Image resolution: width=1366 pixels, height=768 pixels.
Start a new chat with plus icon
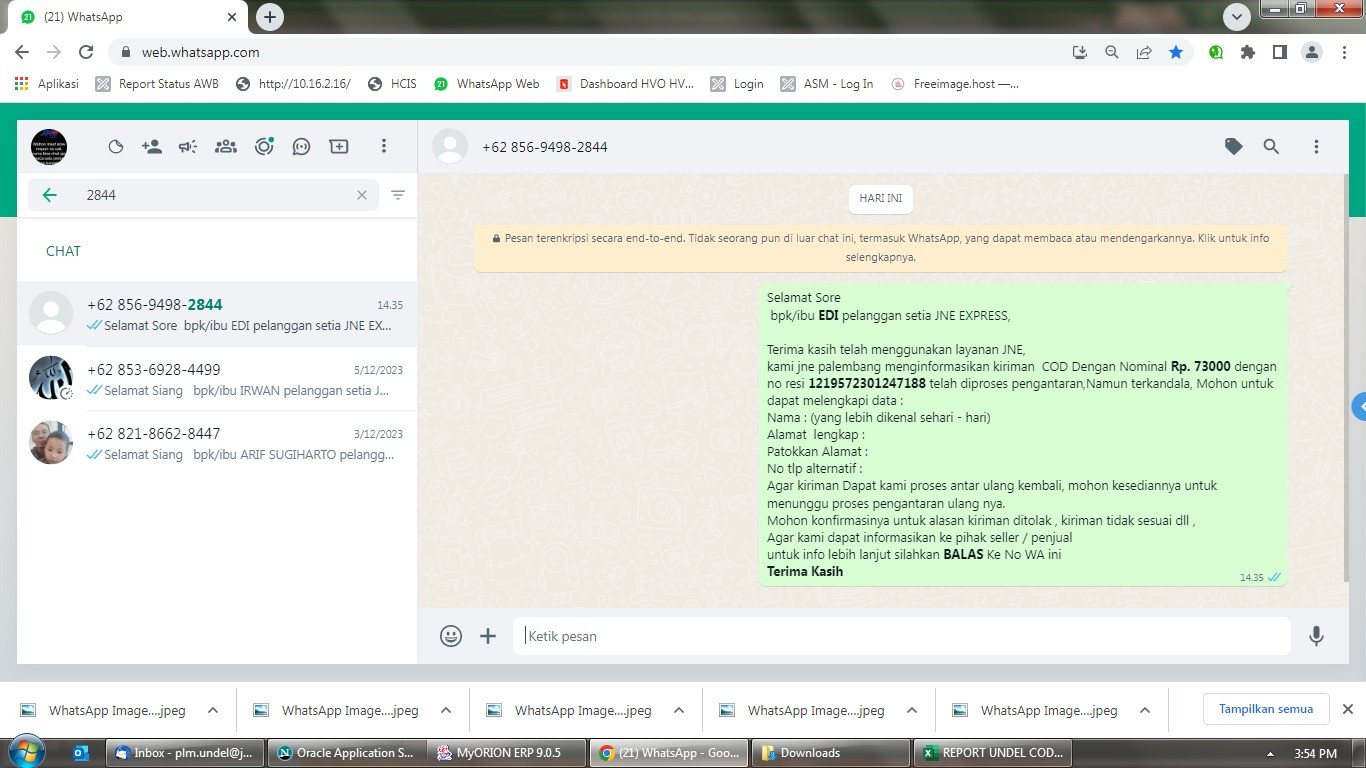339,147
